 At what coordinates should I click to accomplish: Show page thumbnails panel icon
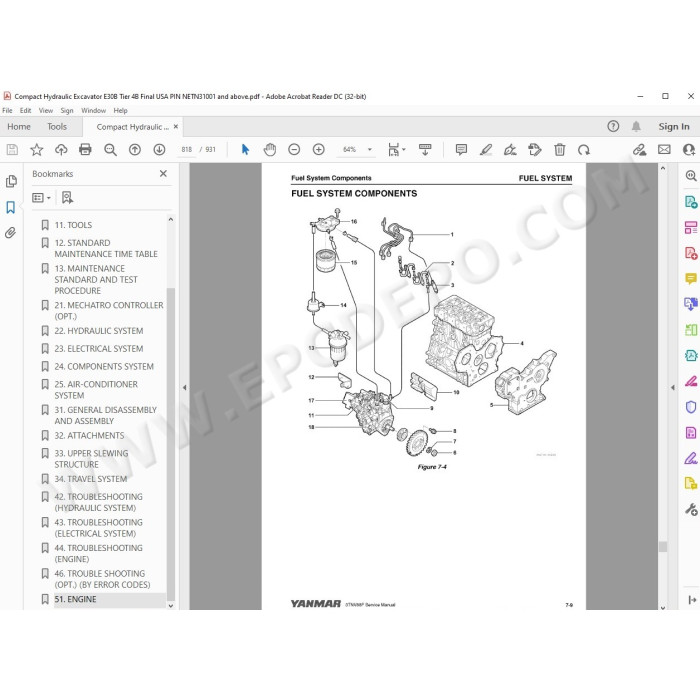[x=11, y=181]
